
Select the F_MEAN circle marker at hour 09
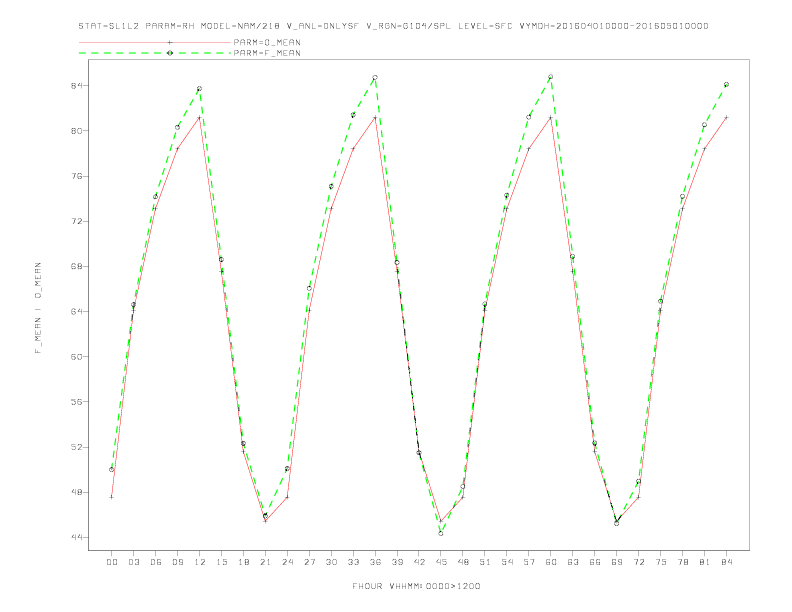(177, 127)
